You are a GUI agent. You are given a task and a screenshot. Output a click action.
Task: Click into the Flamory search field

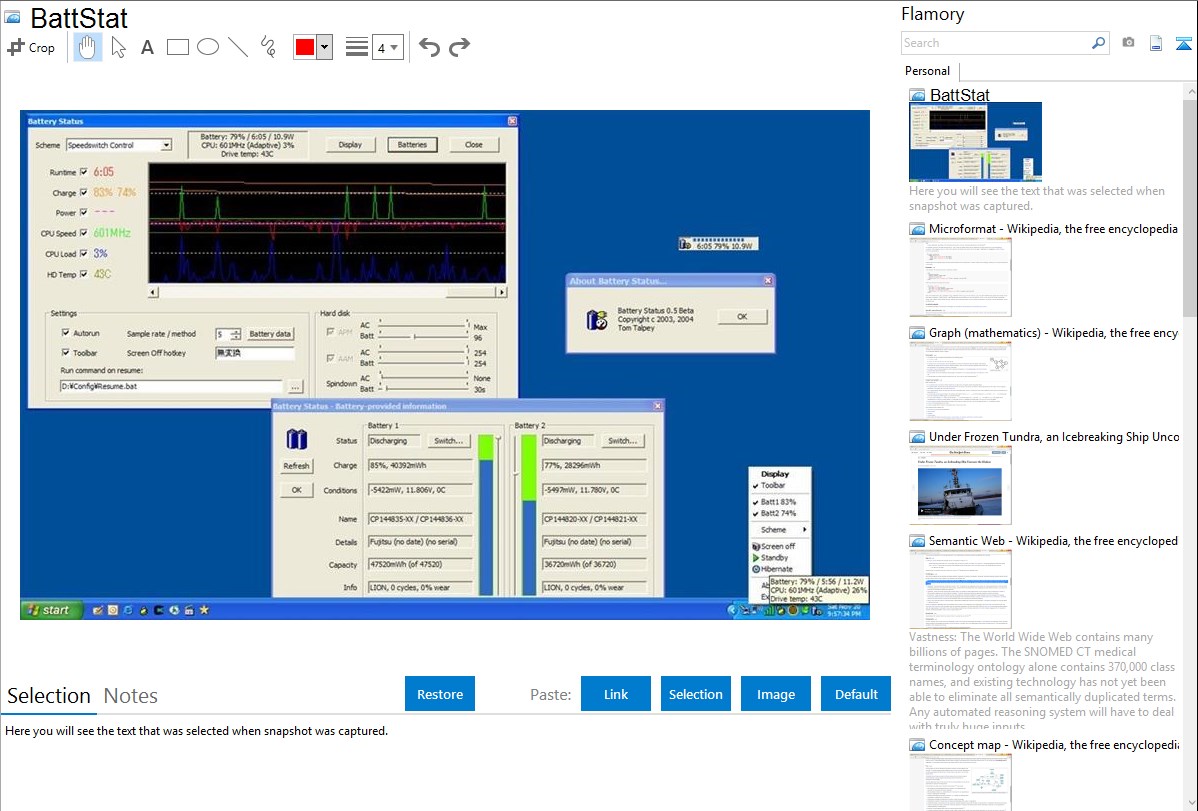(x=995, y=43)
